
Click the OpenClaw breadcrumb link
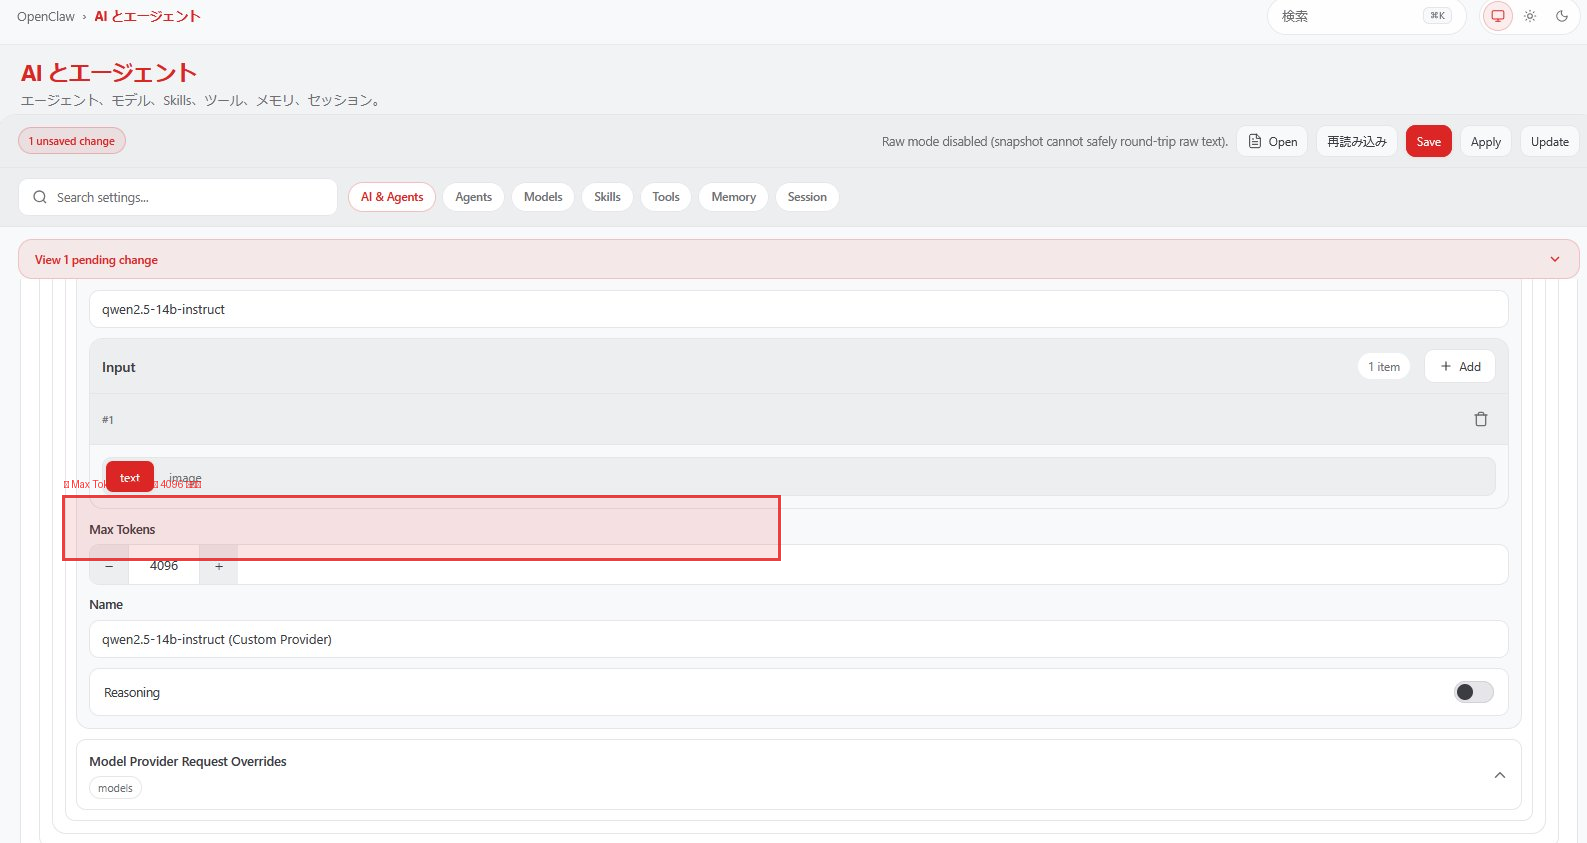[x=46, y=16]
